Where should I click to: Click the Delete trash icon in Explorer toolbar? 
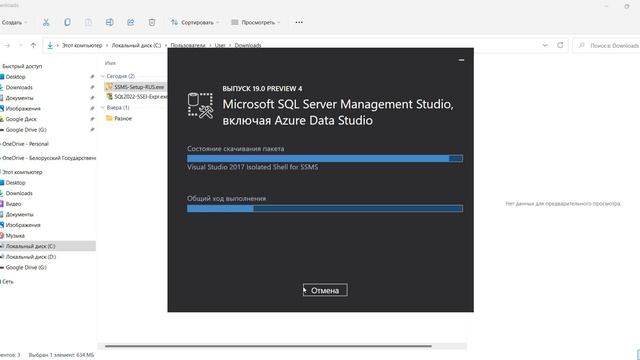click(x=152, y=22)
